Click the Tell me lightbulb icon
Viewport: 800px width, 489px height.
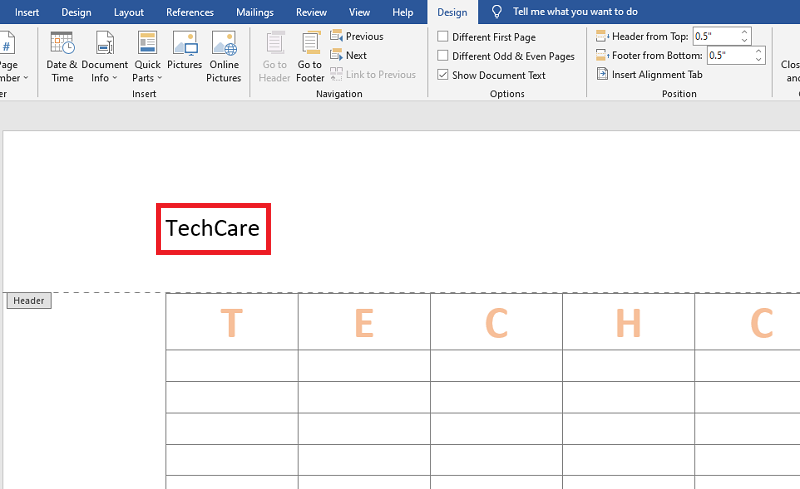[x=497, y=12]
